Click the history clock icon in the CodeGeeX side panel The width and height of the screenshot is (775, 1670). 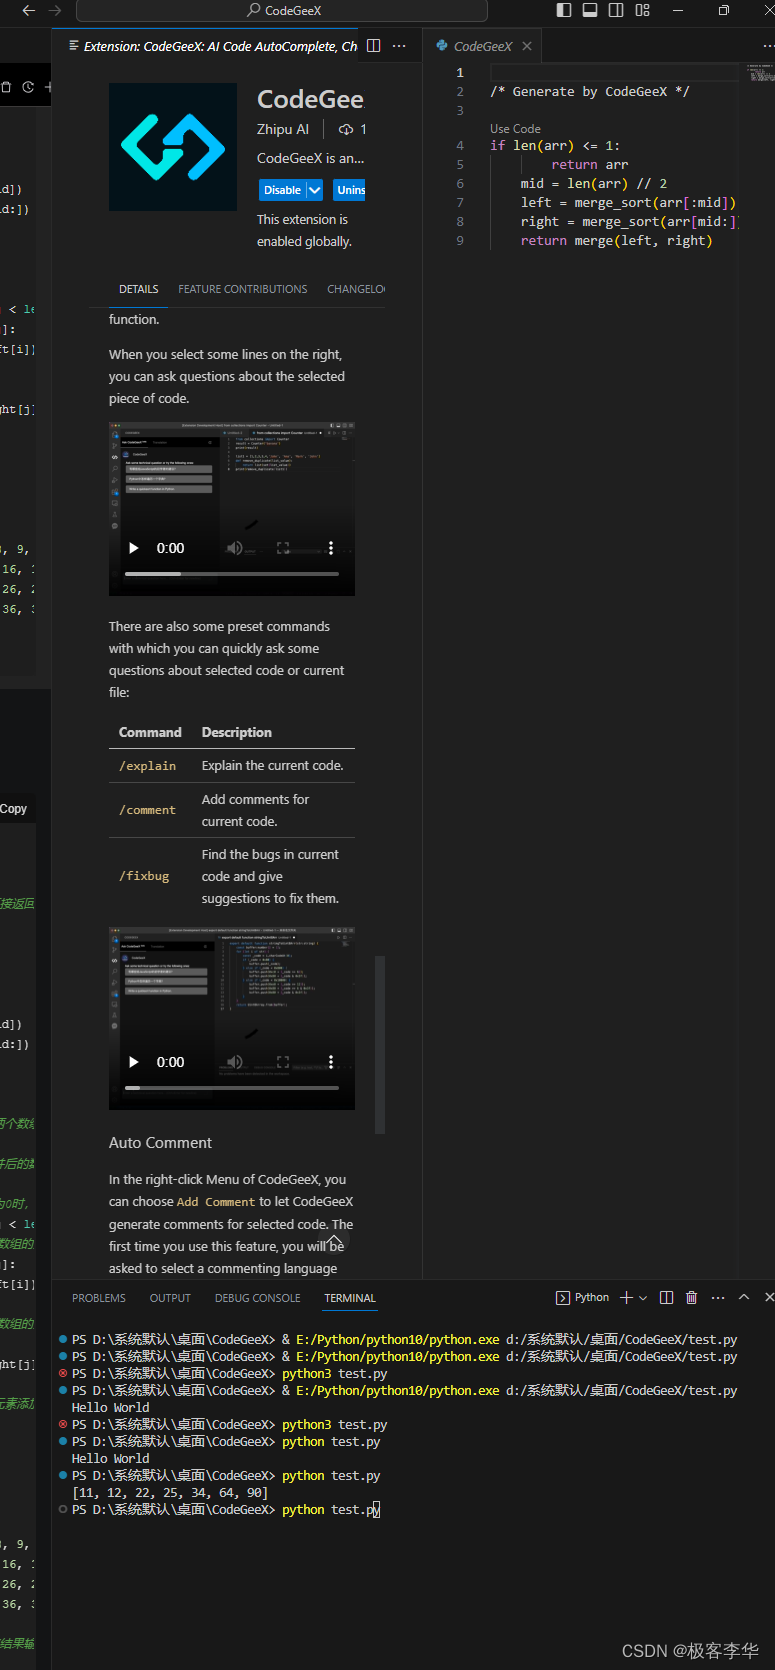pos(28,87)
